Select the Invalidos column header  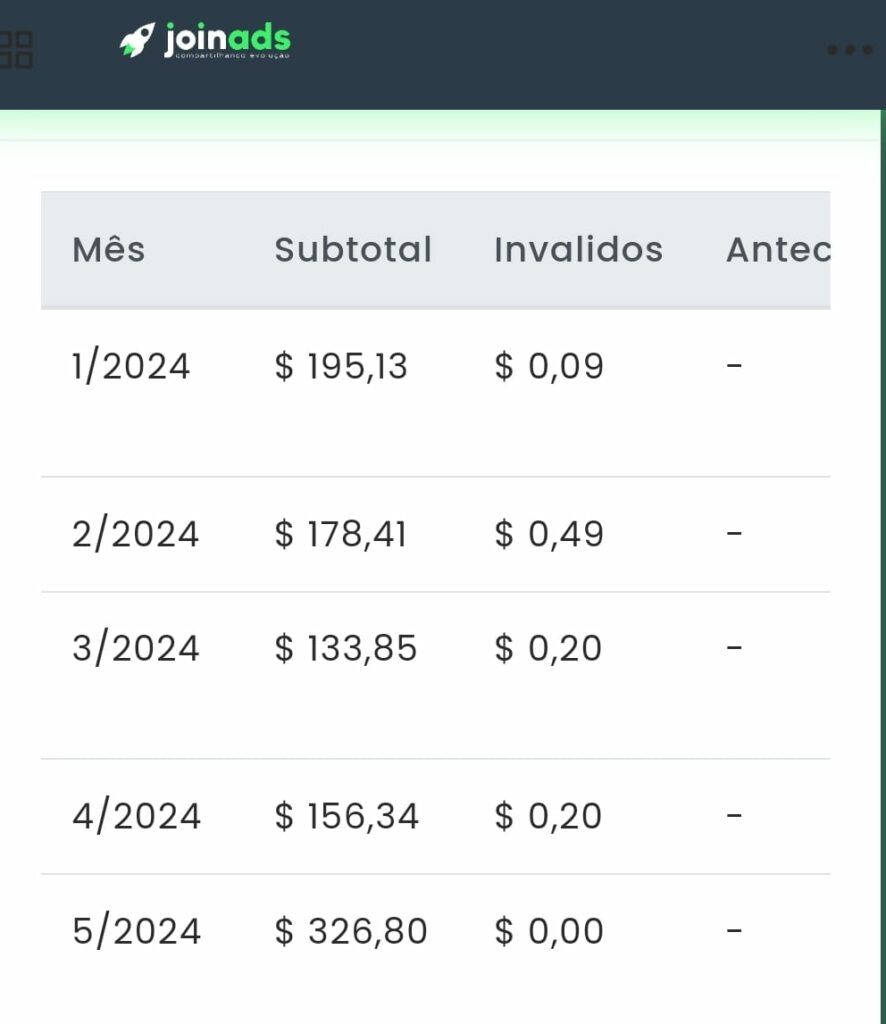[578, 250]
